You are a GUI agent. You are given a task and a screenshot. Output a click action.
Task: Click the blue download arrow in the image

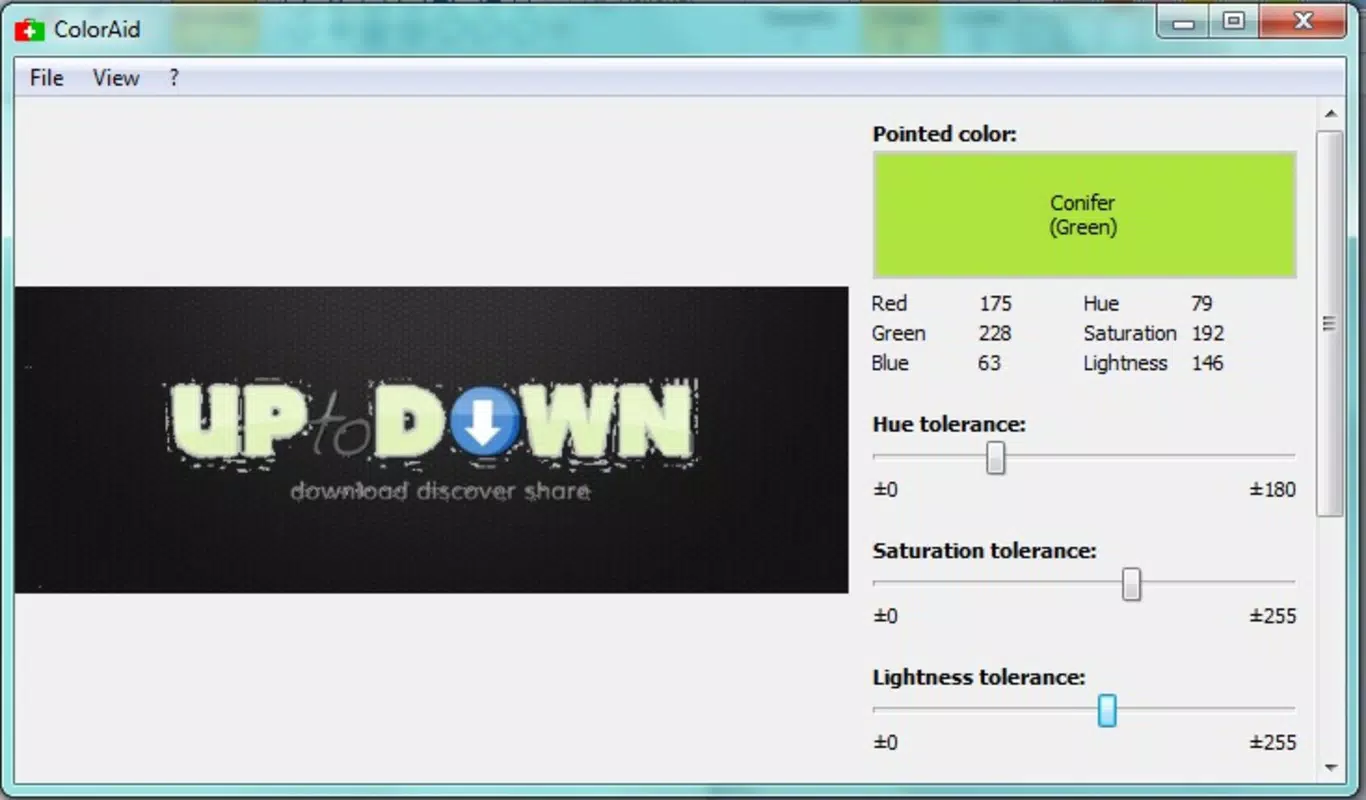coord(485,421)
